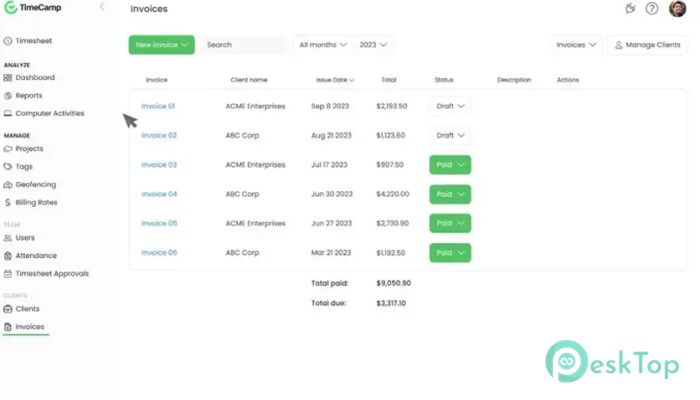This screenshot has height=400, width=700.
Task: Open the Invoice 04 link
Action: [159, 194]
